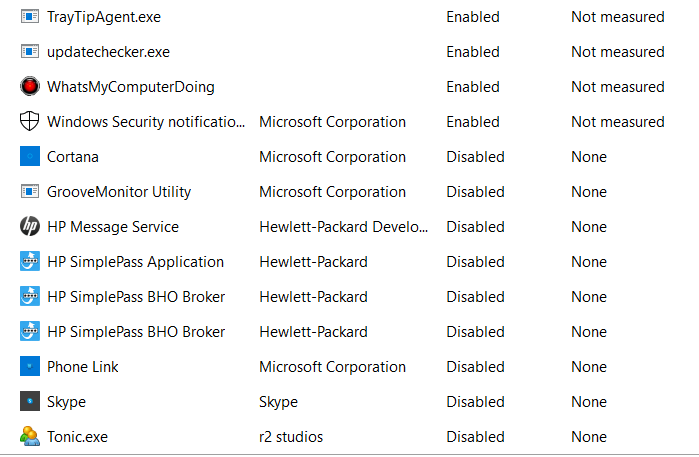The width and height of the screenshot is (699, 457).
Task: Select the Cortana startup entry name
Action: pyautogui.click(x=73, y=157)
